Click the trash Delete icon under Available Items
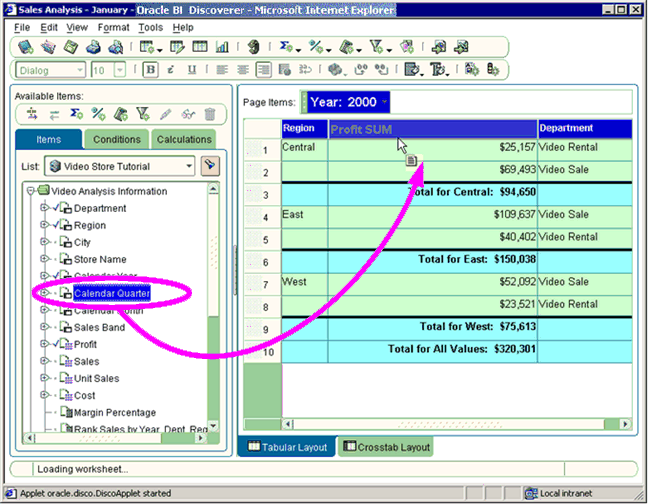Screen dimensions: 648x504 pos(210,114)
